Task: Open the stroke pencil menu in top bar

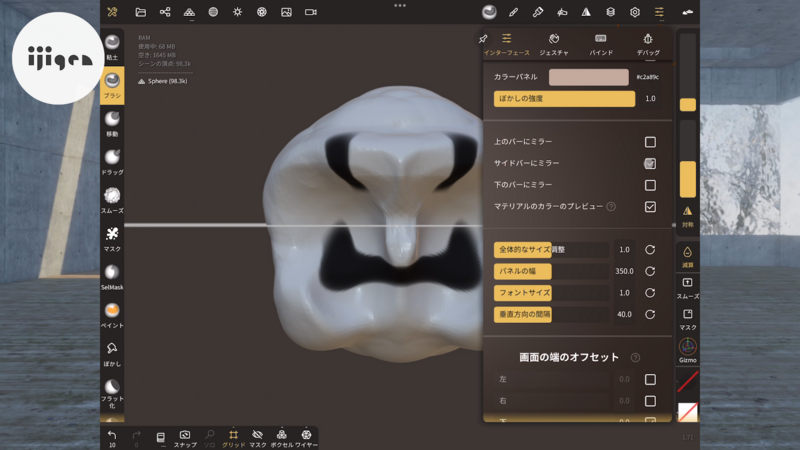Action: pyautogui.click(x=513, y=12)
